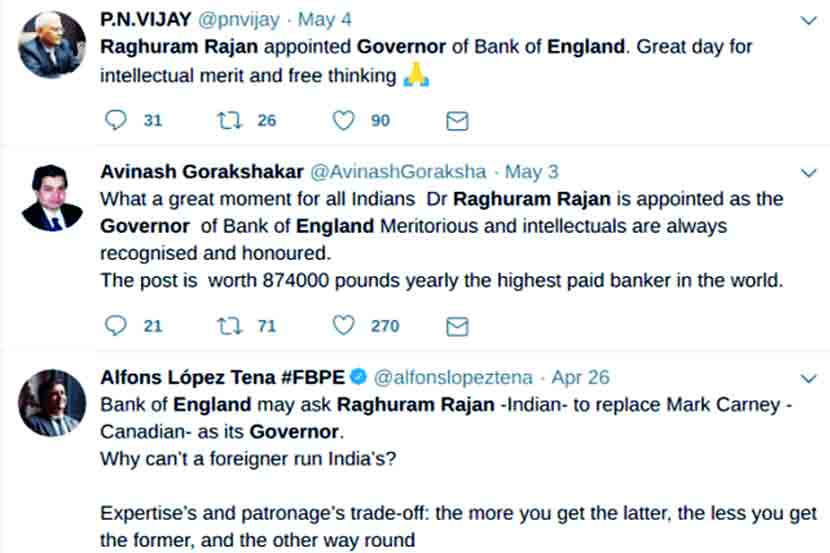Expand chevron menu on Alfons López Tena's tweet
This screenshot has width=830, height=553.
[809, 379]
